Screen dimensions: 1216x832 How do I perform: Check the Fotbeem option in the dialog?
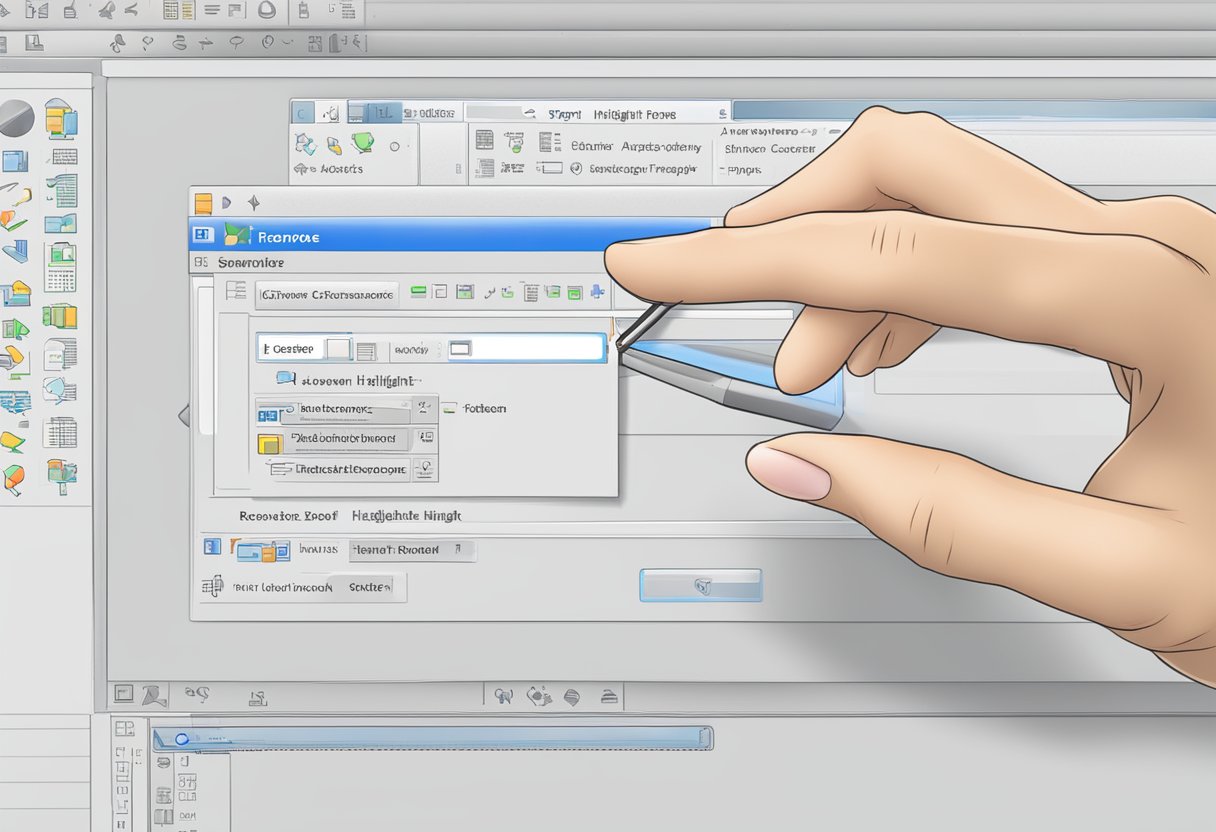pos(450,407)
